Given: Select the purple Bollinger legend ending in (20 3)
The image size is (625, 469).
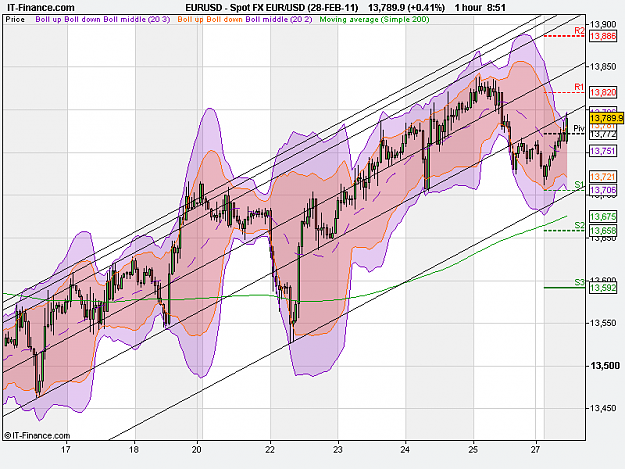Looking at the screenshot, I should [102, 19].
